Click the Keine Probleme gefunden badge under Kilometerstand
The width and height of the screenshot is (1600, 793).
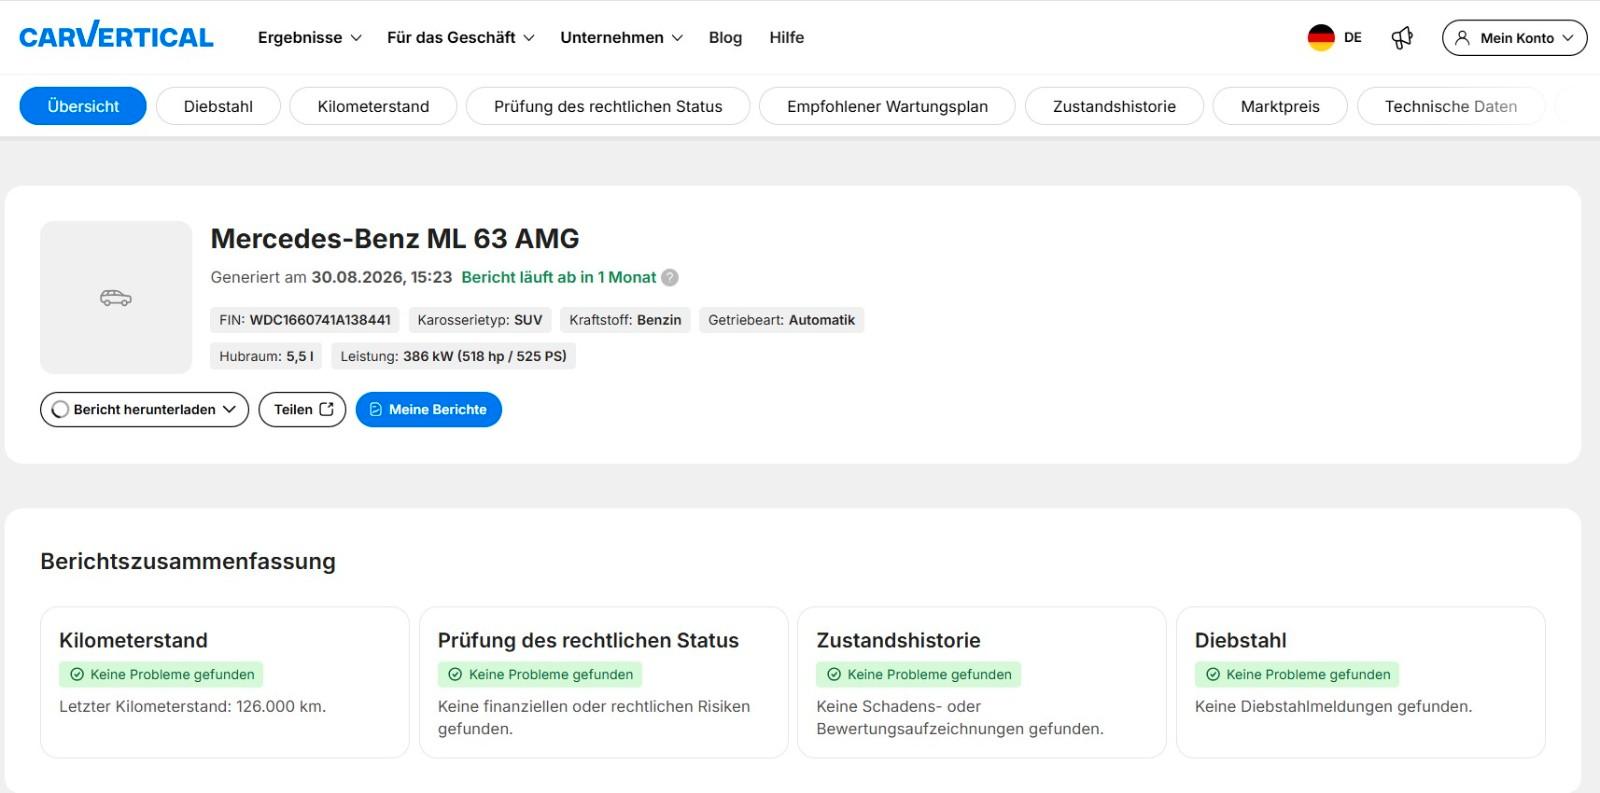(161, 675)
